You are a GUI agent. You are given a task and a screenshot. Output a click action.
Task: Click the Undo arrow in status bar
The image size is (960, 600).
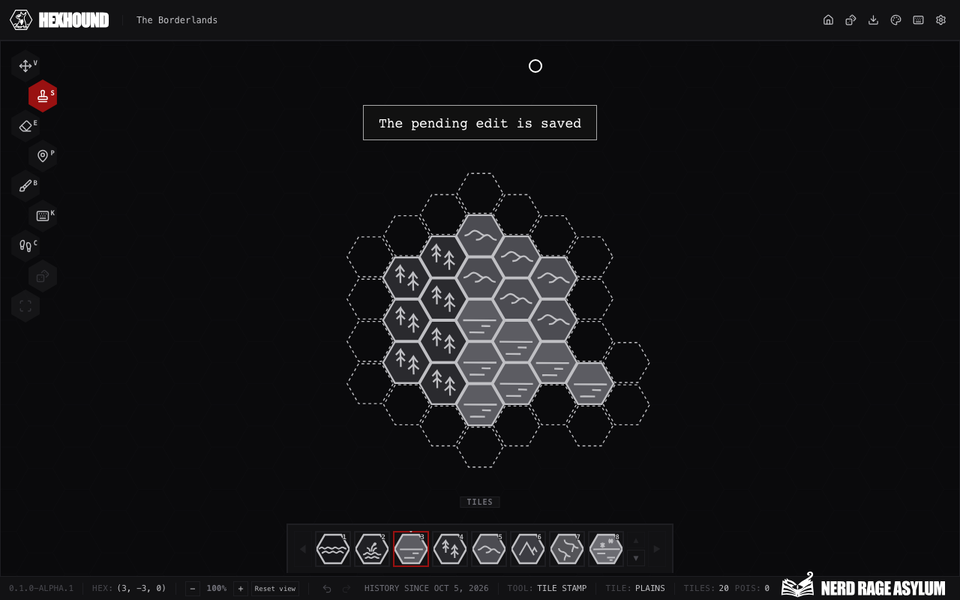(327, 588)
